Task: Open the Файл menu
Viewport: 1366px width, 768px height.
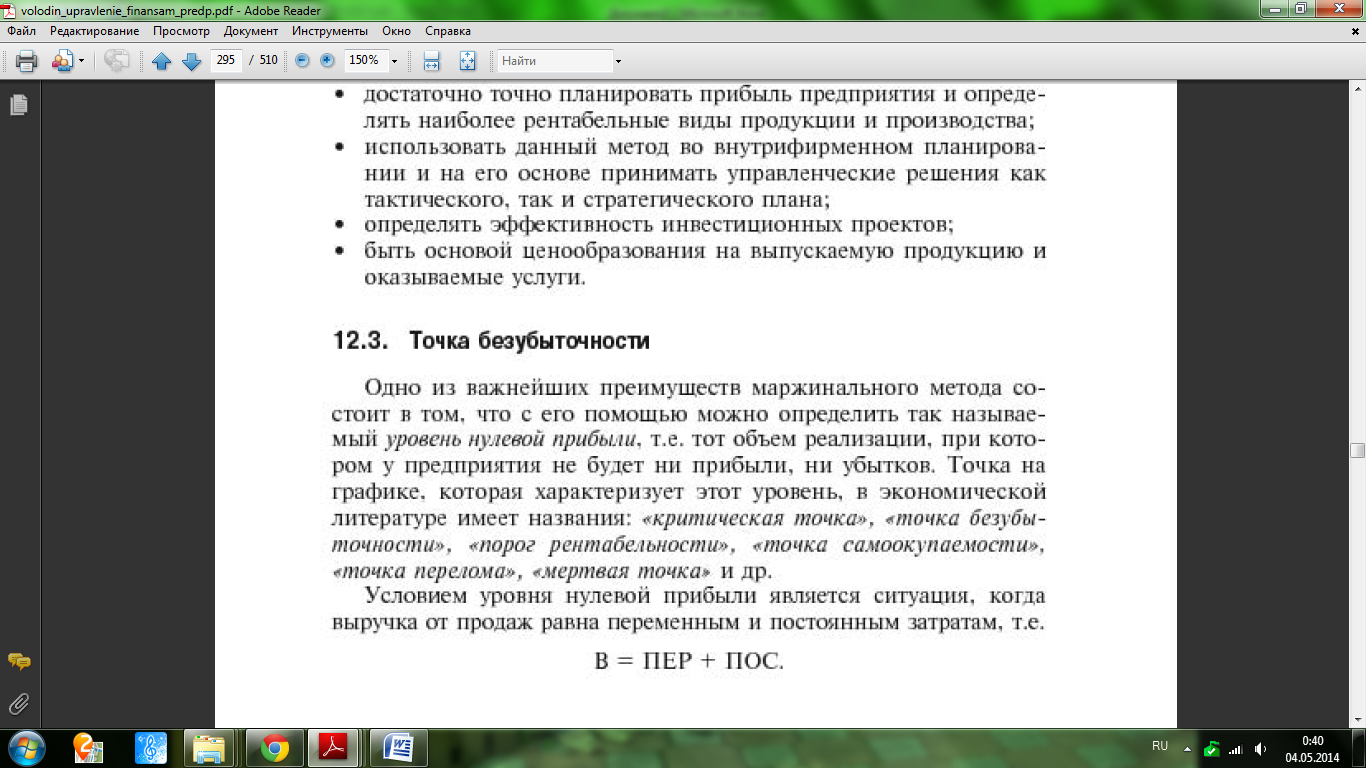Action: 21,31
